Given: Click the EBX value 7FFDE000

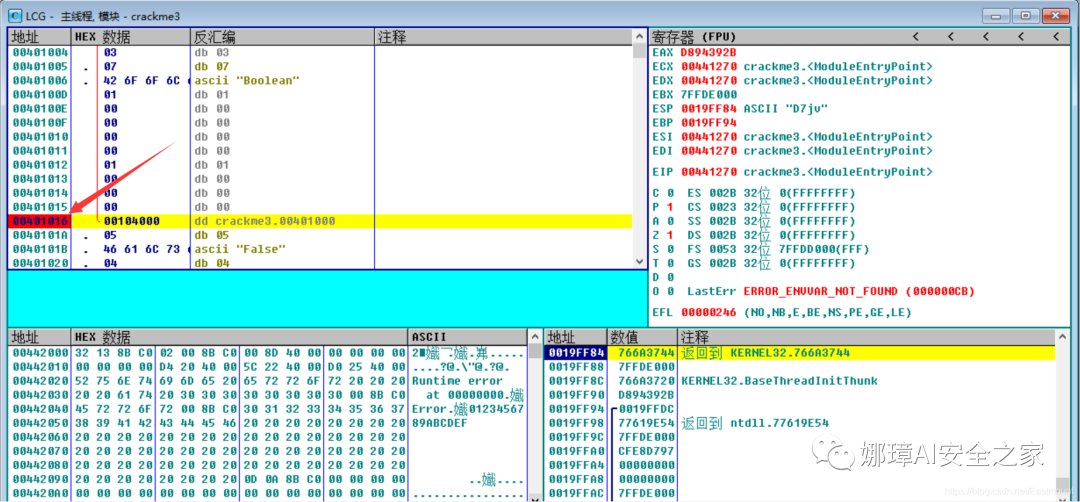Looking at the screenshot, I should coord(709,94).
